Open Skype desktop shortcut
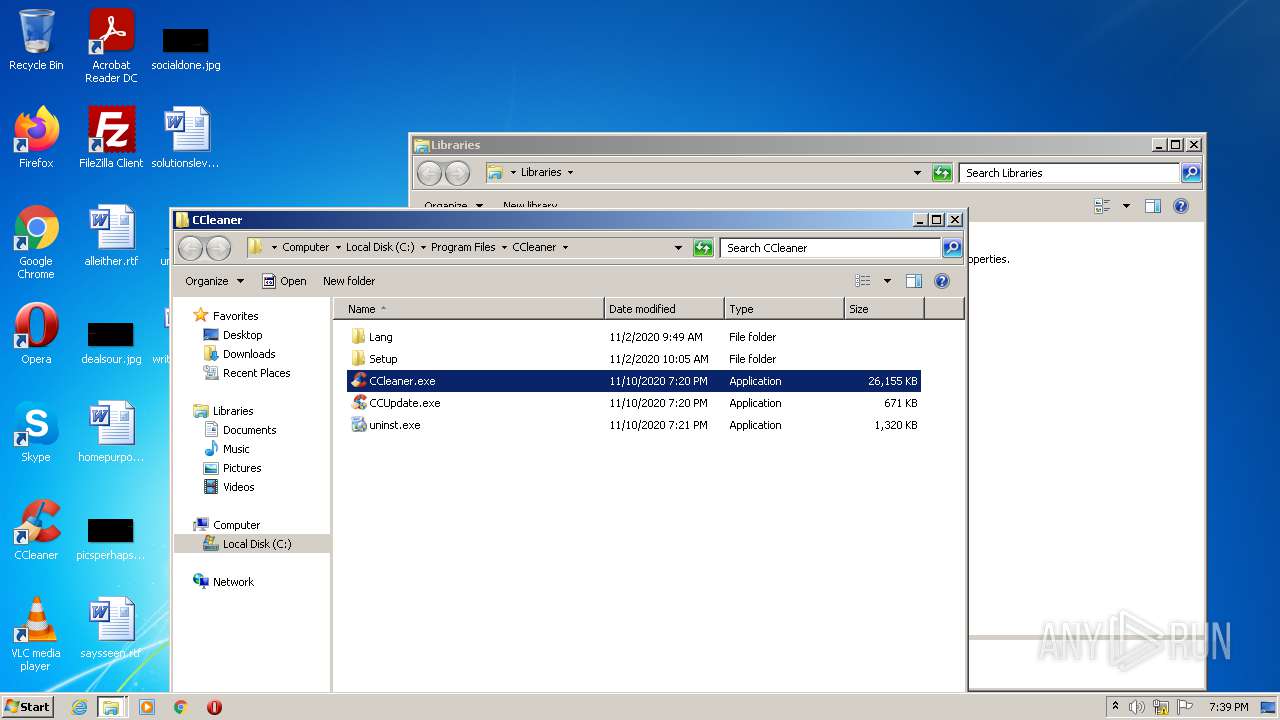1280x720 pixels. 36,432
